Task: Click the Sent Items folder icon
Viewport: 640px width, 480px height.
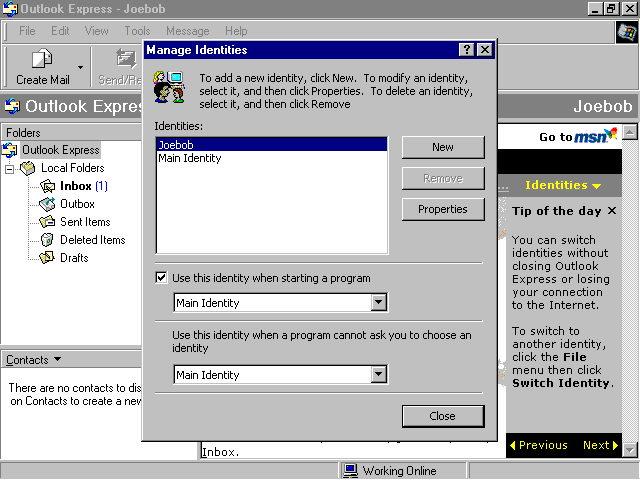Action: coord(47,222)
